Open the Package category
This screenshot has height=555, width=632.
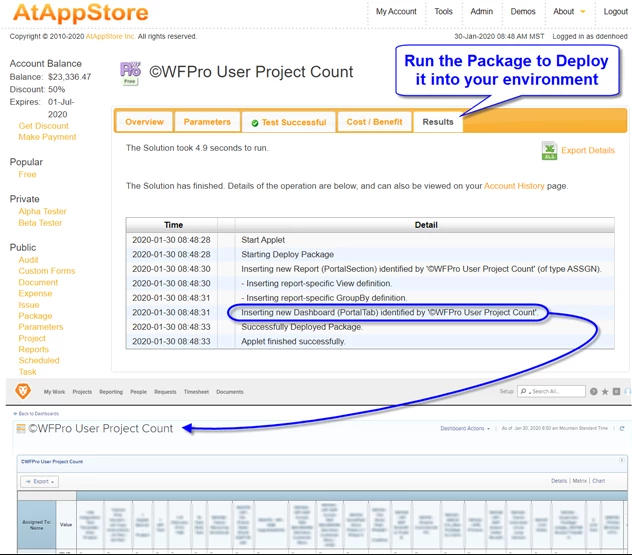tap(35, 316)
